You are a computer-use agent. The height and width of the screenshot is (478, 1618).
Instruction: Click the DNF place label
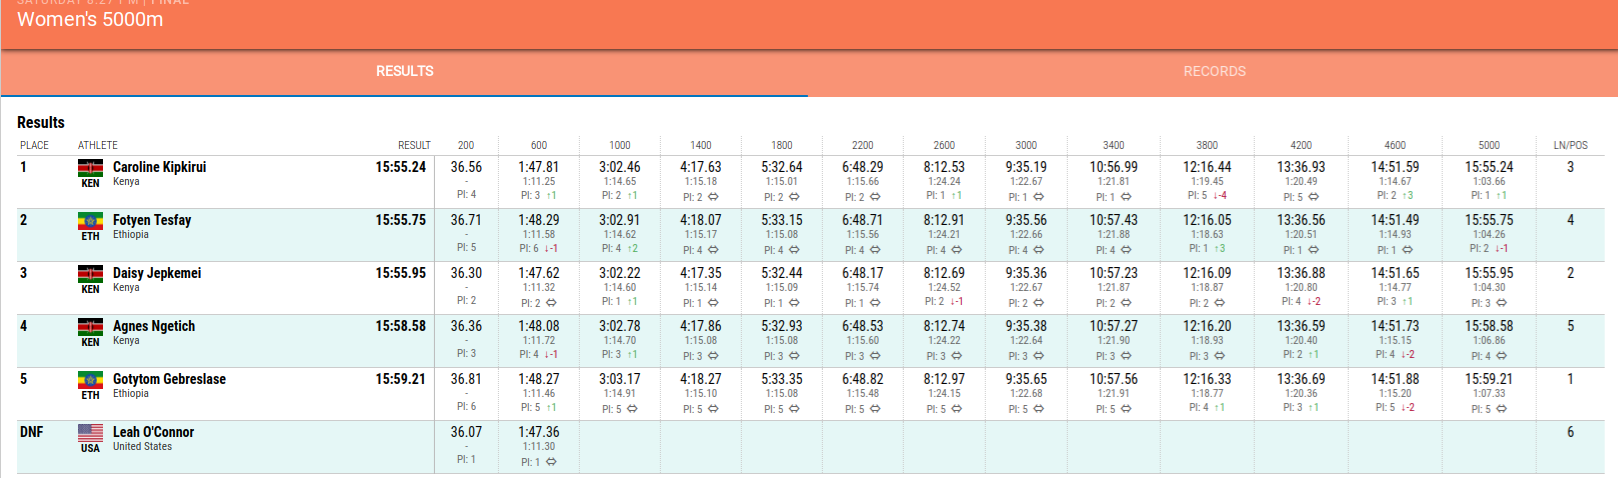pos(32,432)
